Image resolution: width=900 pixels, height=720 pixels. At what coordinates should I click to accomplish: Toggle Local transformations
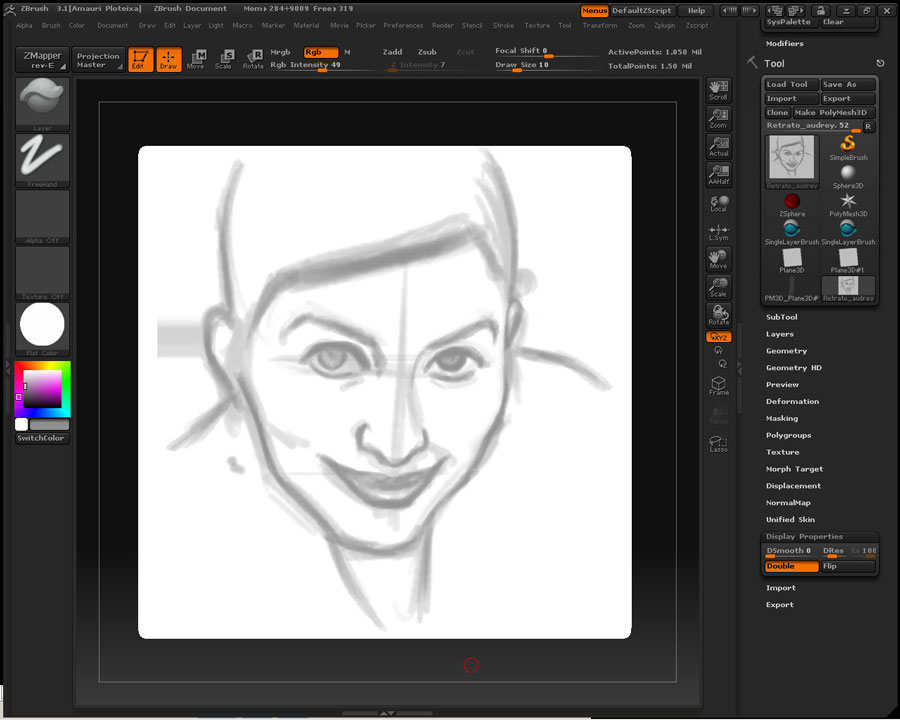[719, 203]
